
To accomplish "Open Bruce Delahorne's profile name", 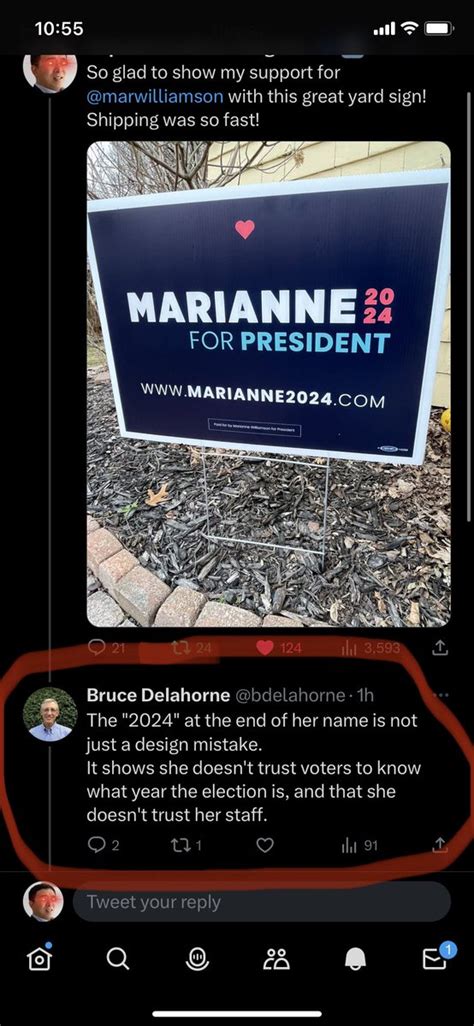I will point(158,695).
